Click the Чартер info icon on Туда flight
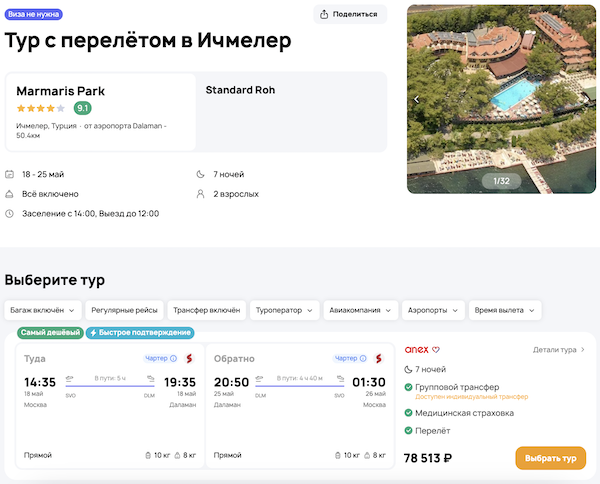Image resolution: width=600 pixels, height=484 pixels. (x=173, y=358)
